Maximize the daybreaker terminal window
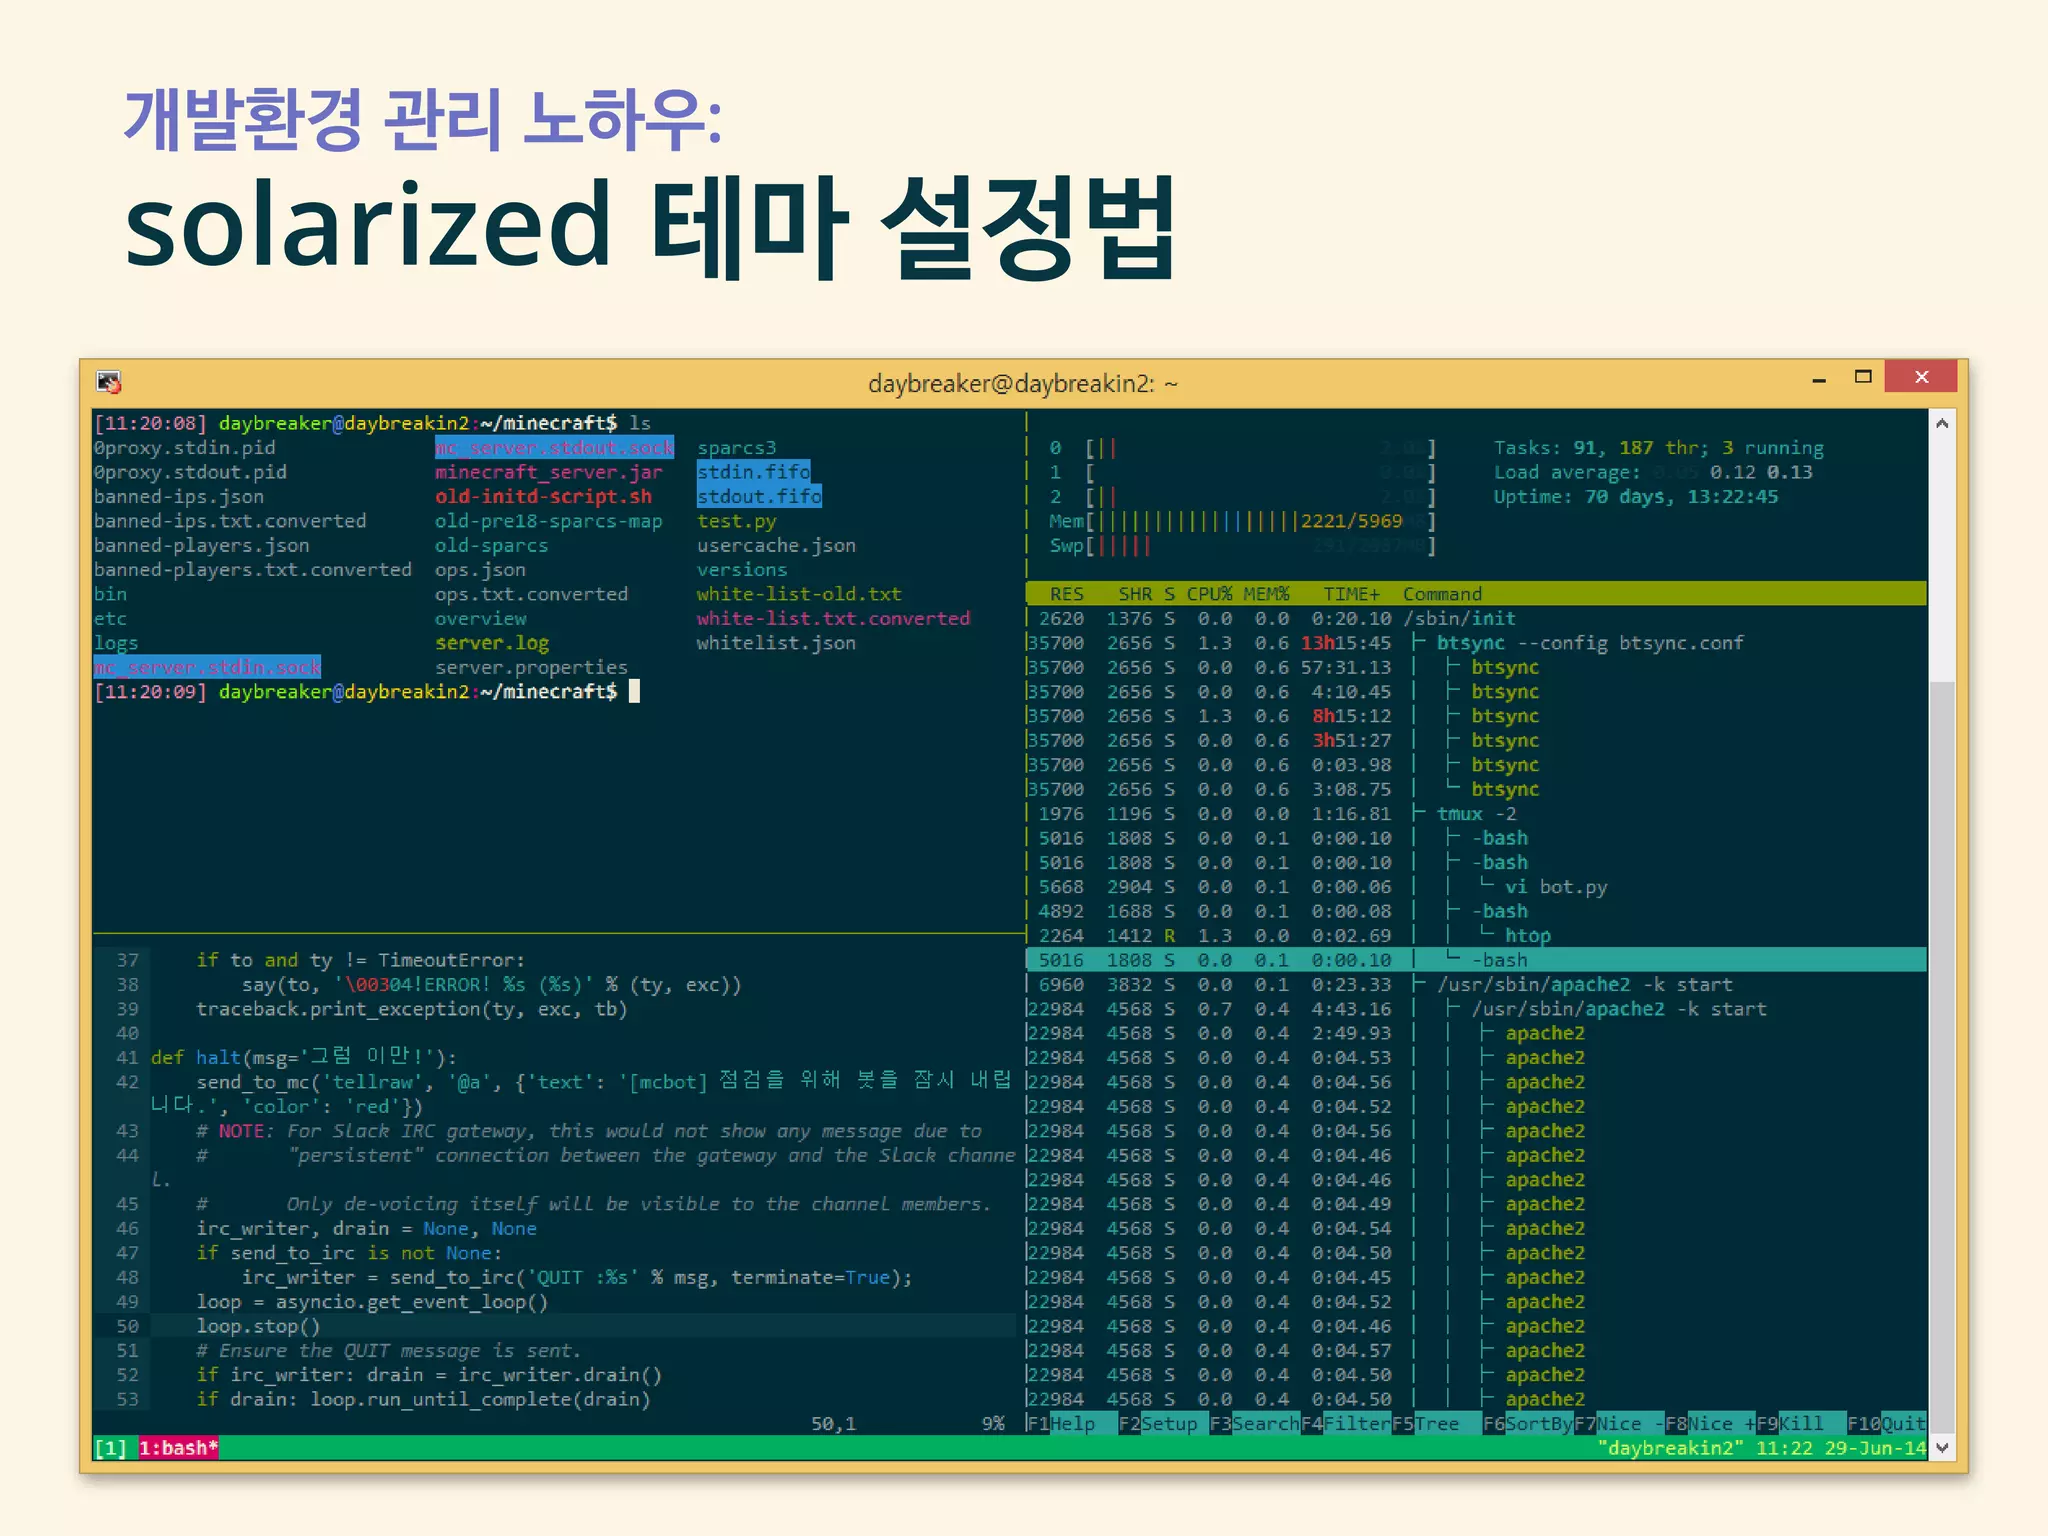The width and height of the screenshot is (2048, 1536). click(x=1862, y=377)
